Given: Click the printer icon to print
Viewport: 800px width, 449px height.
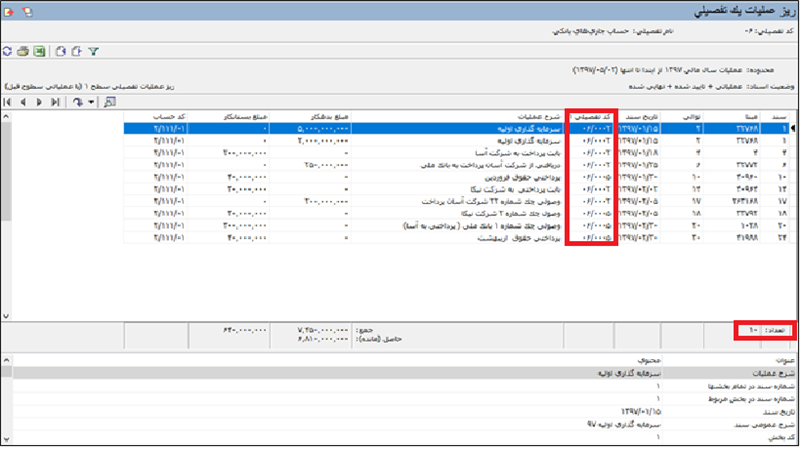Looking at the screenshot, I should [23, 50].
